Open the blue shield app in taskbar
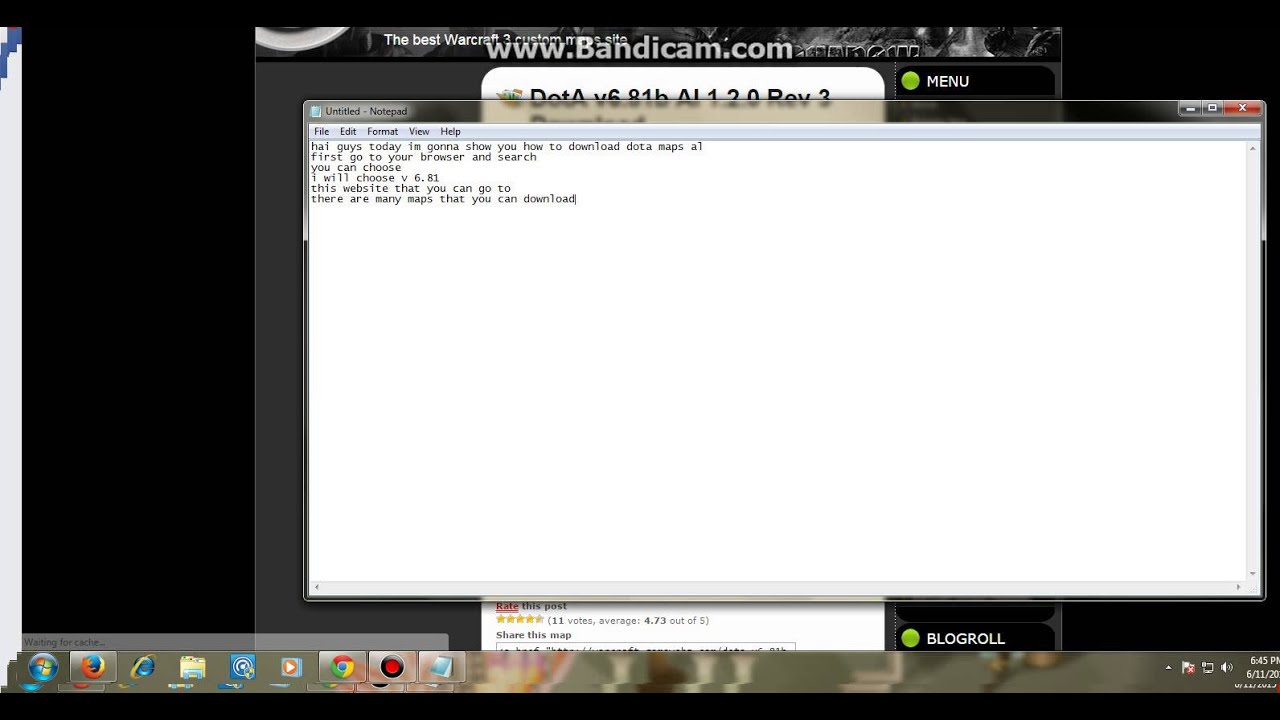This screenshot has width=1280, height=720. (242, 667)
